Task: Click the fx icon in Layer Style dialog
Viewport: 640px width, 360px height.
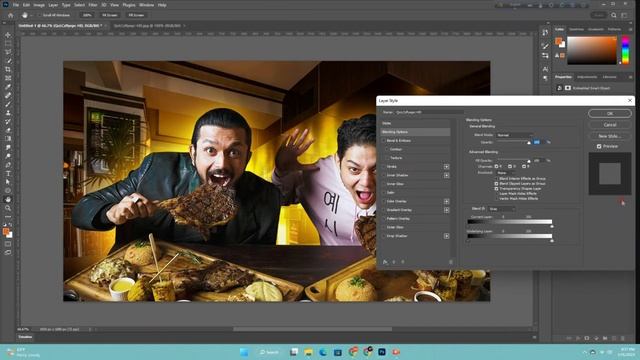Action: (x=384, y=262)
